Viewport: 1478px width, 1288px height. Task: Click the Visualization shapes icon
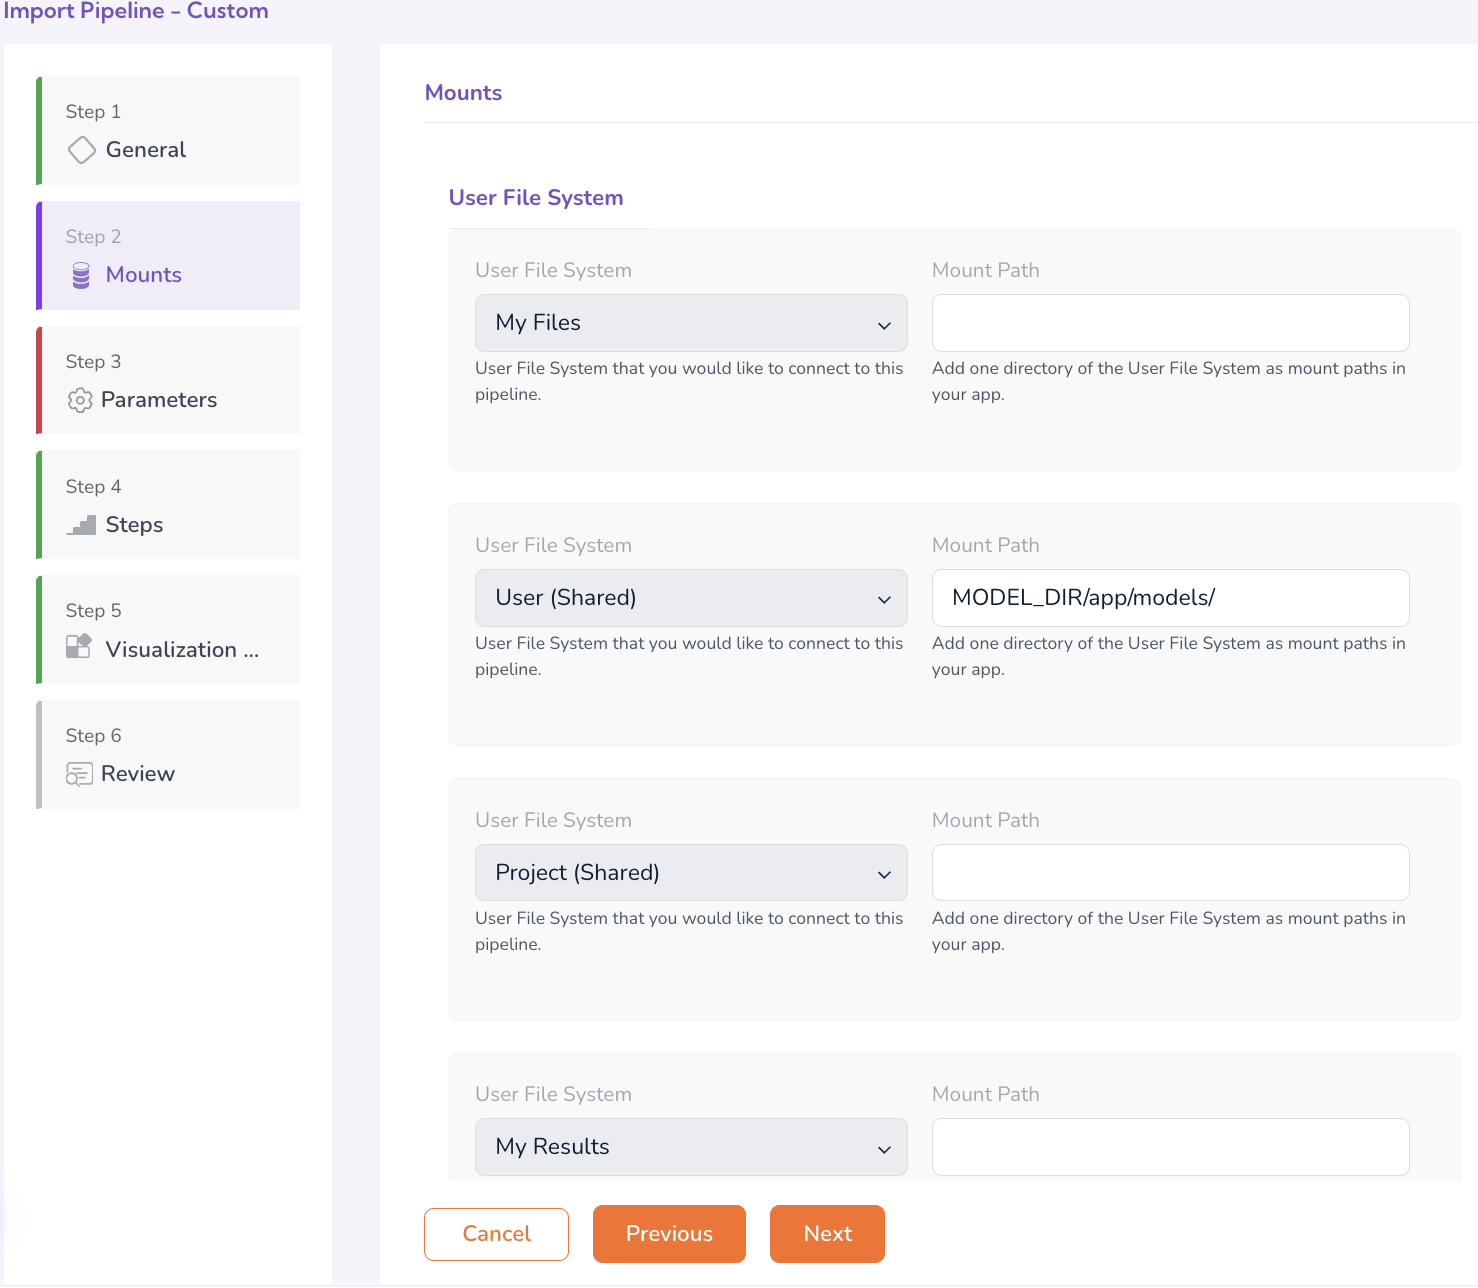coord(79,647)
